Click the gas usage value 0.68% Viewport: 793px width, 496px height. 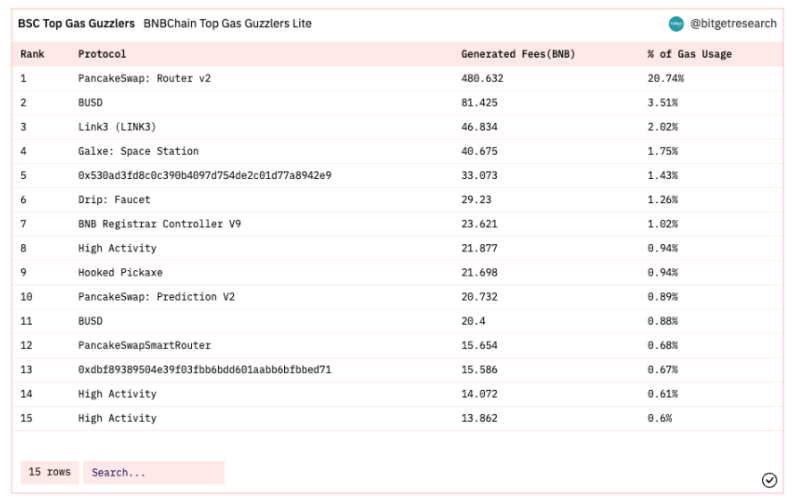(663, 345)
